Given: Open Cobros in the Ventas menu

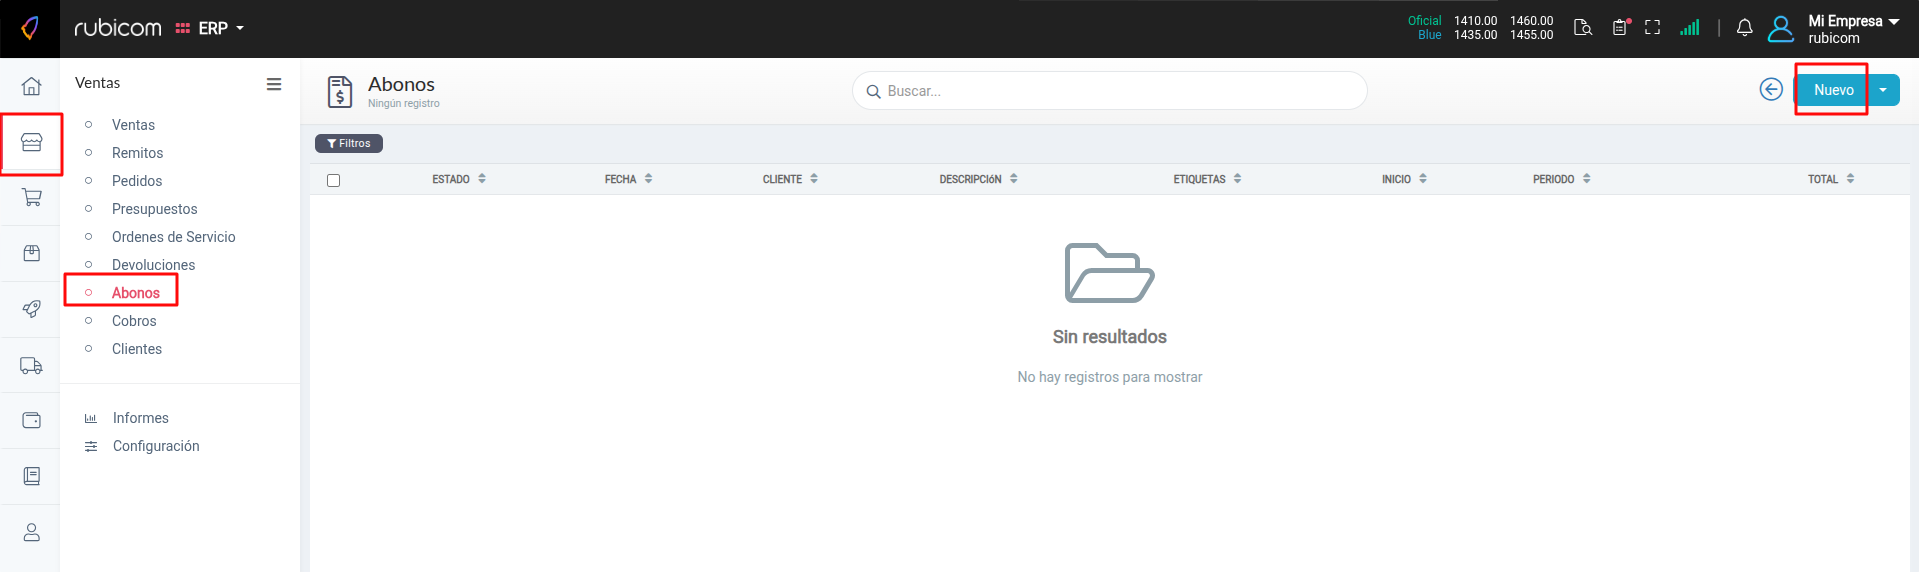Looking at the screenshot, I should tap(134, 321).
